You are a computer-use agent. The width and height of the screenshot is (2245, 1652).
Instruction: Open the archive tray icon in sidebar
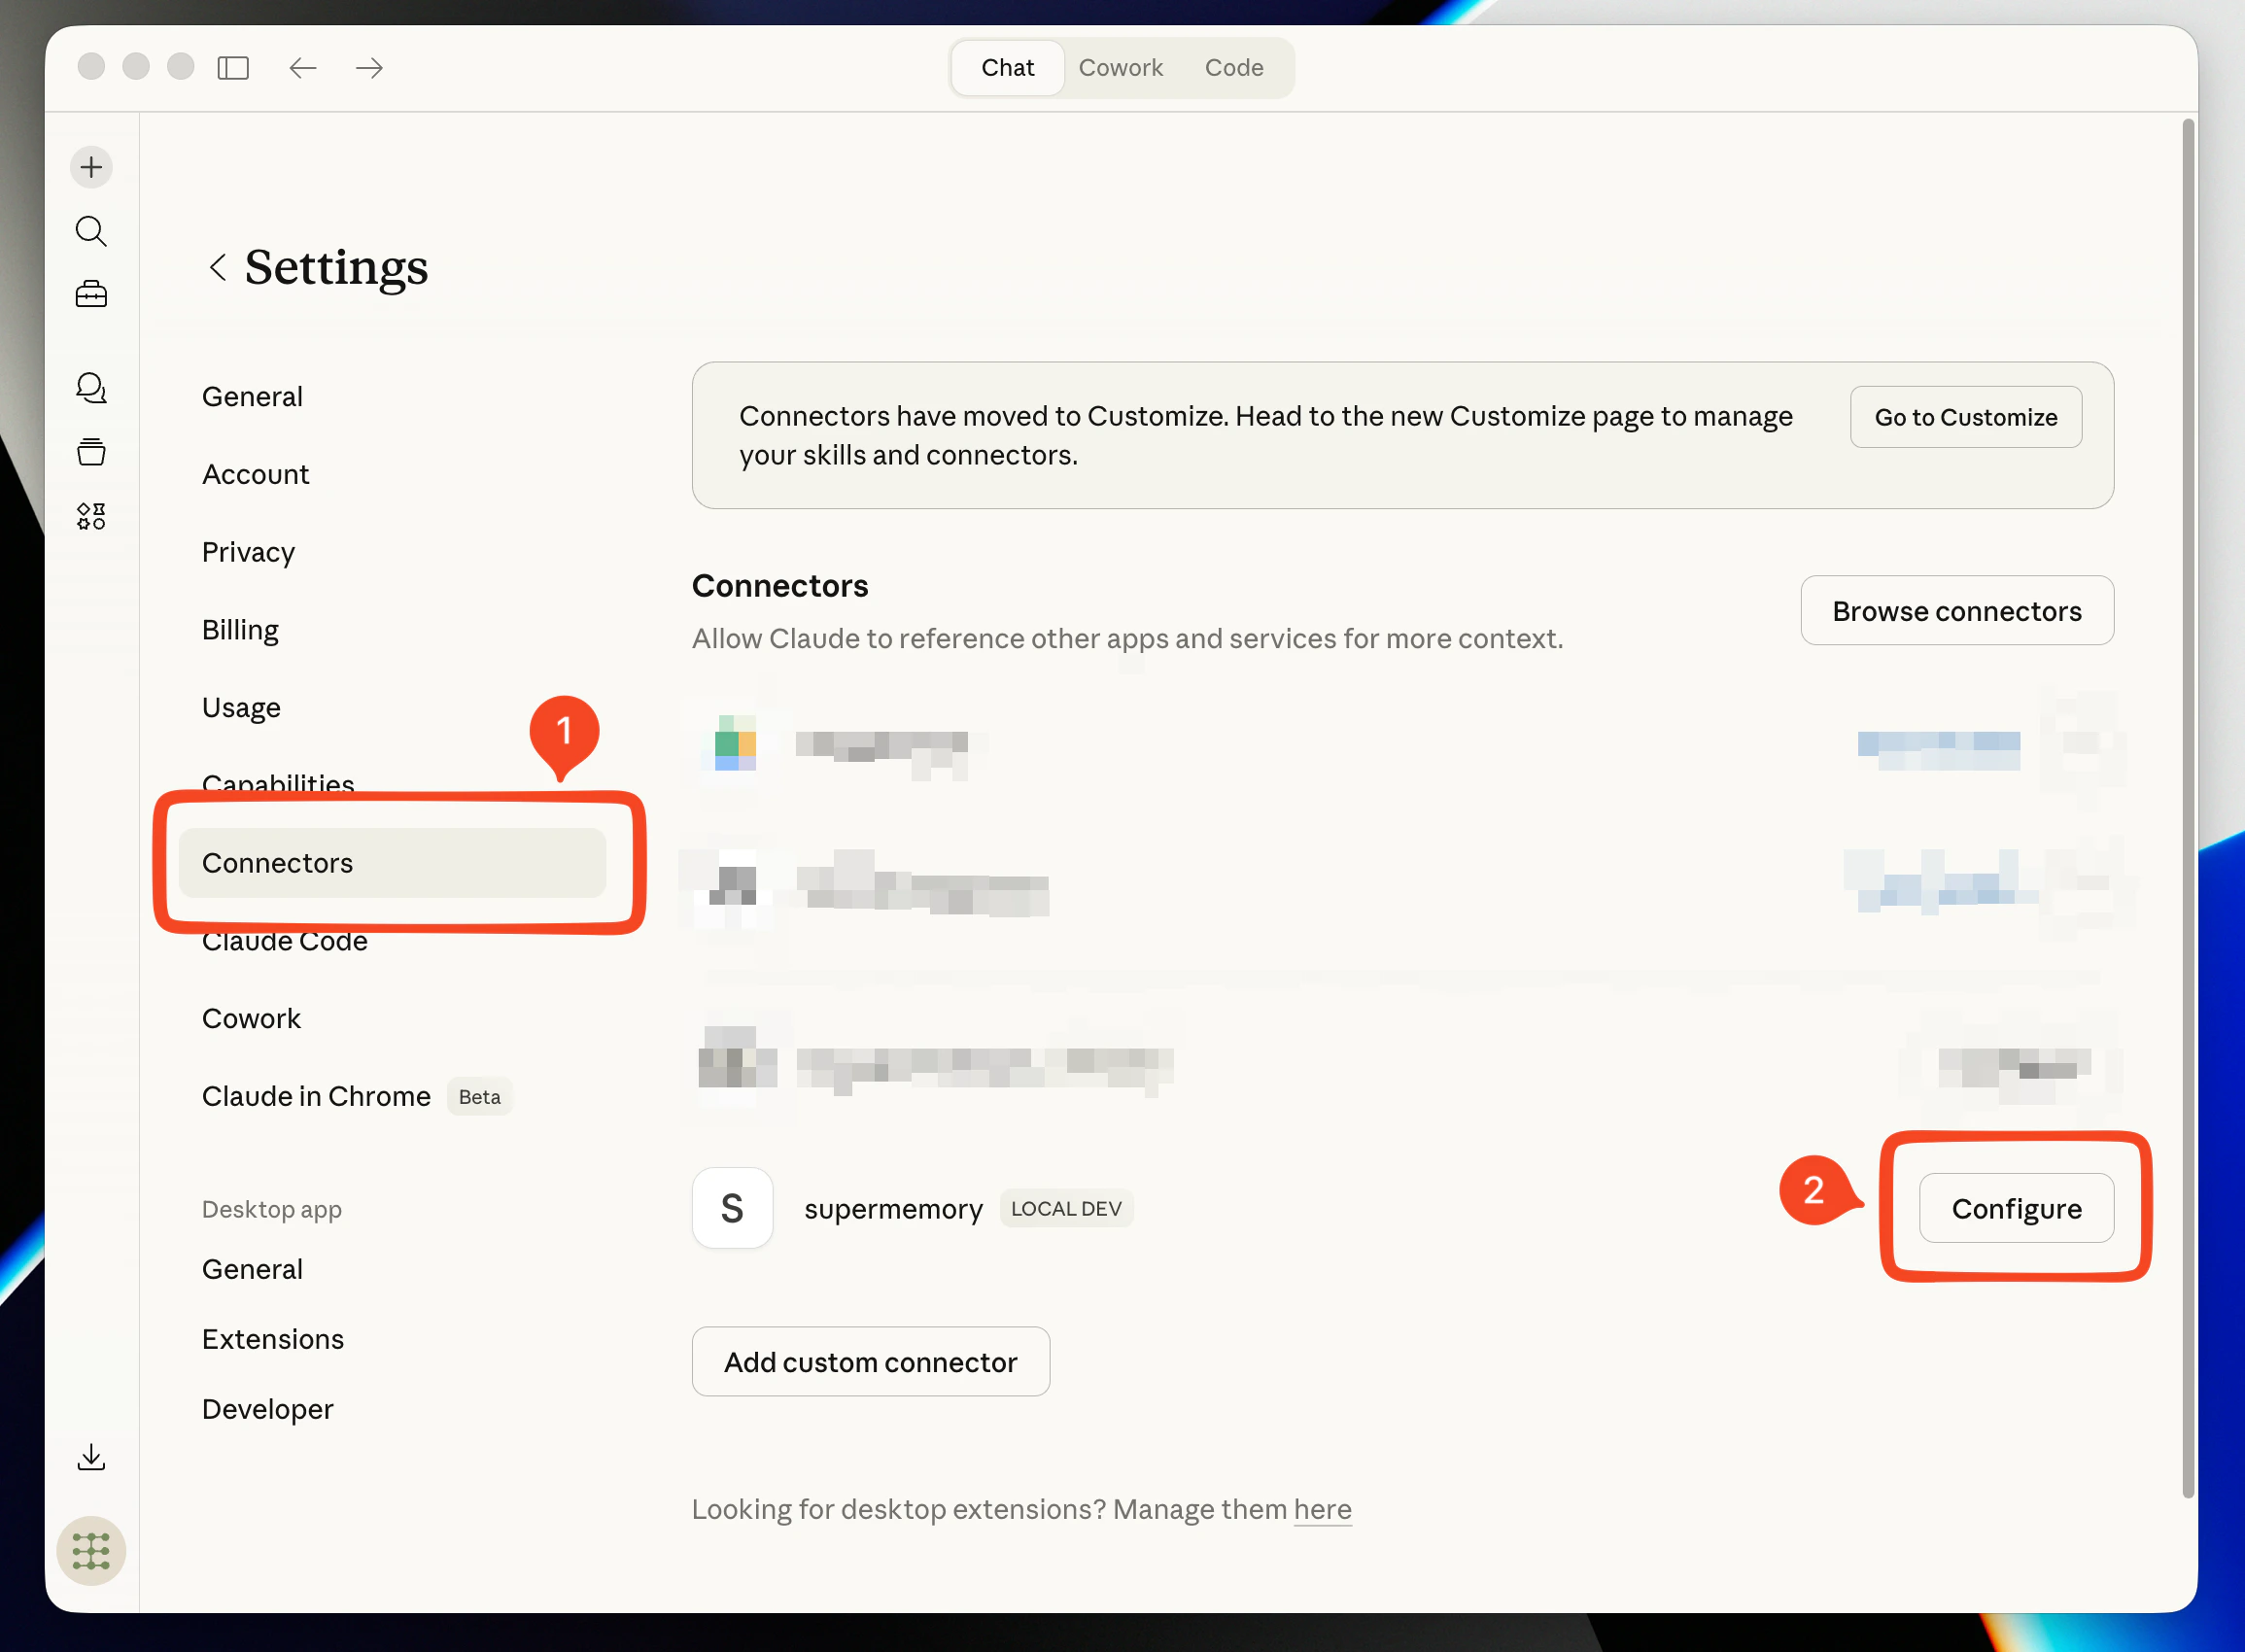tap(91, 451)
